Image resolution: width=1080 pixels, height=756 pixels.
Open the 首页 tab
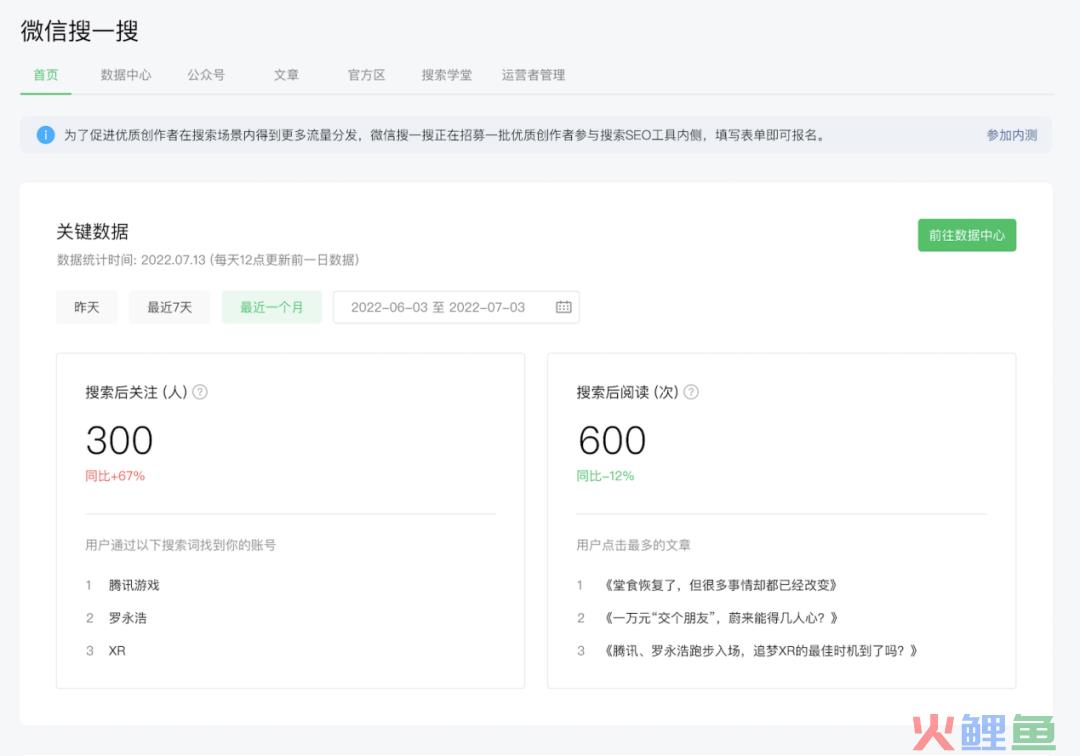46,74
